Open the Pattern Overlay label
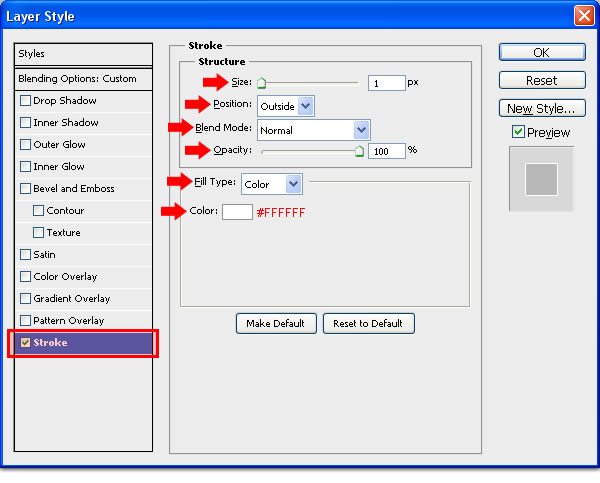This screenshot has height=483, width=600. (x=69, y=320)
